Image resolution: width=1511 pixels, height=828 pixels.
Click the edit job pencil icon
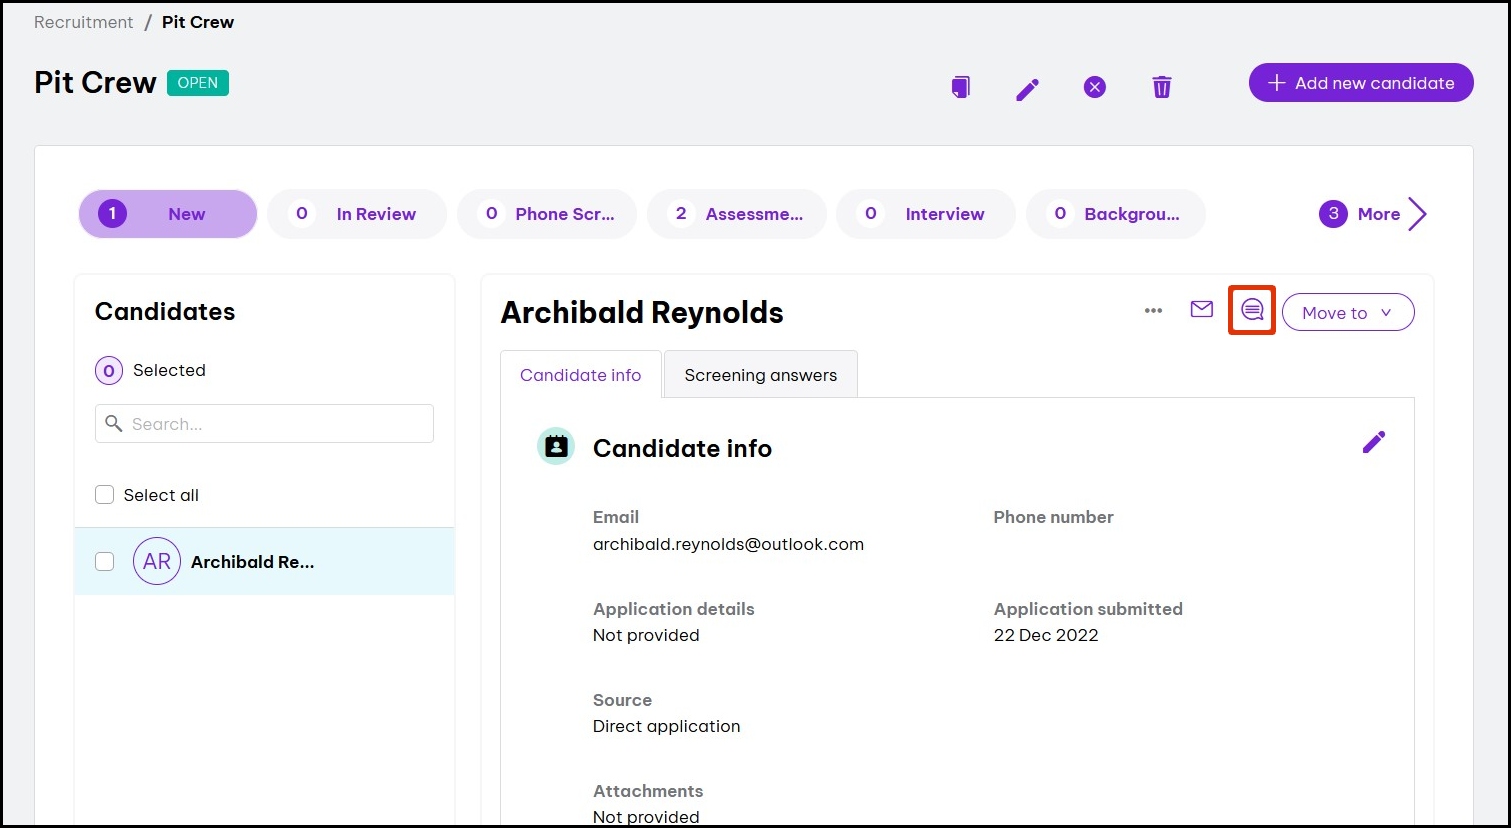coord(1027,89)
